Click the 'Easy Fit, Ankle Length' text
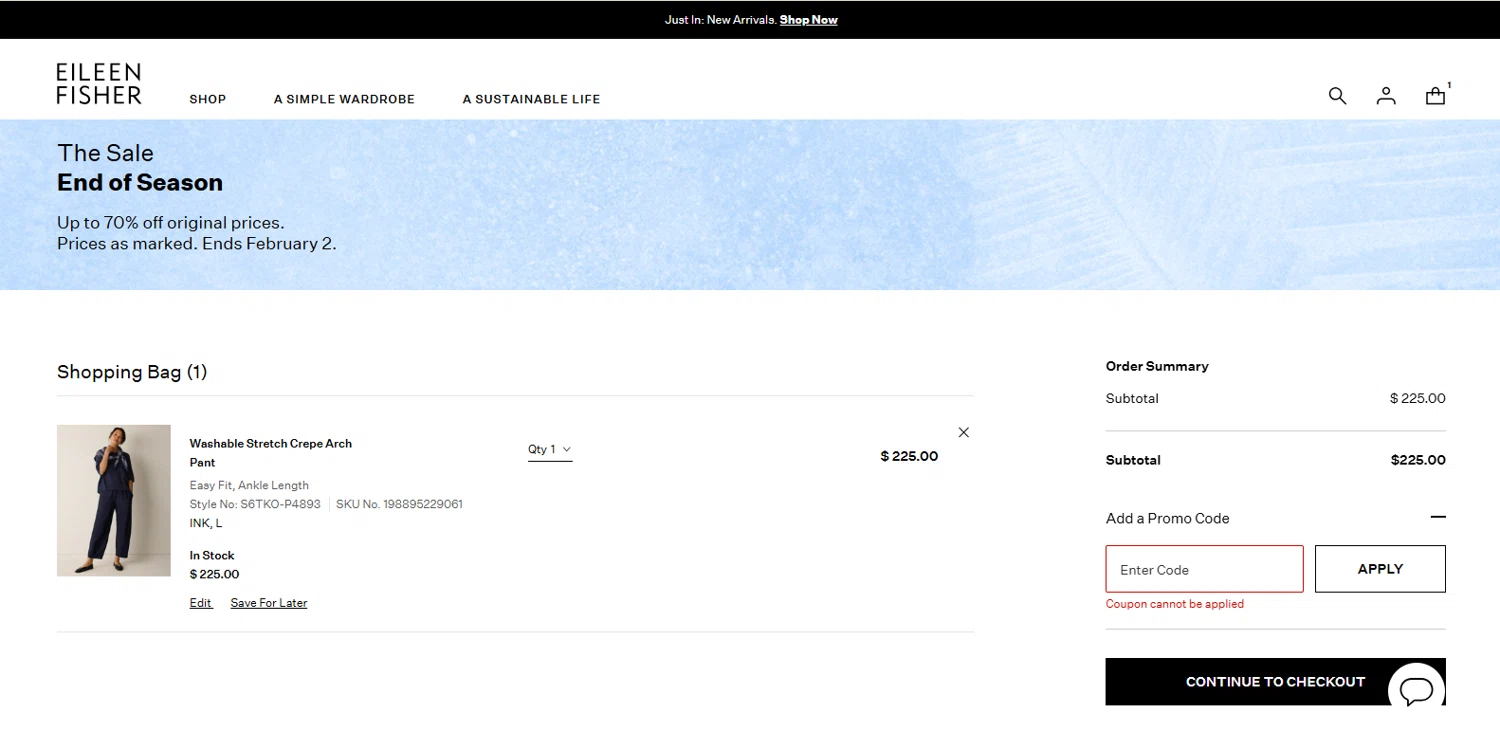 coord(249,485)
